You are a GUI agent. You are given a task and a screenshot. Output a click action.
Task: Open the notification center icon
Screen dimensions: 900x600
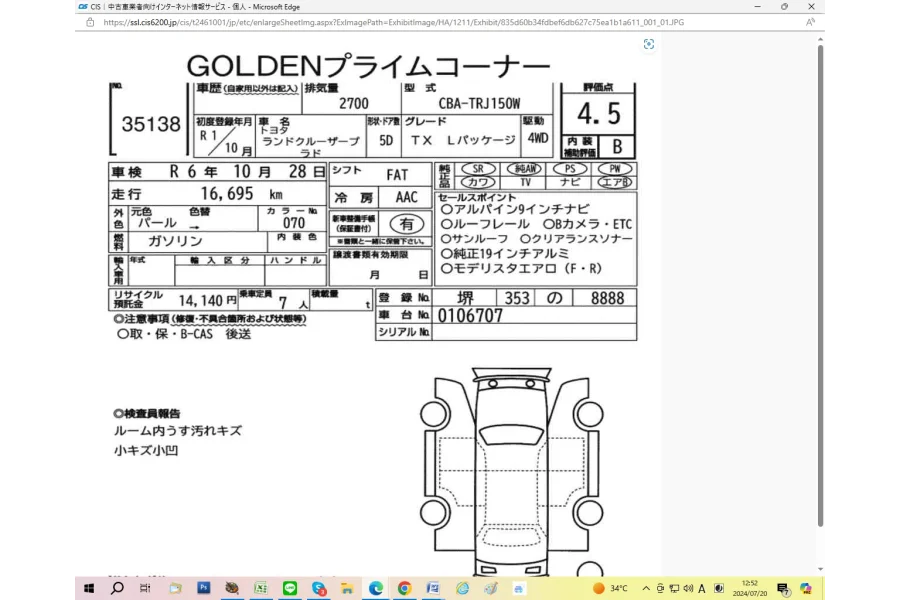coord(782,588)
